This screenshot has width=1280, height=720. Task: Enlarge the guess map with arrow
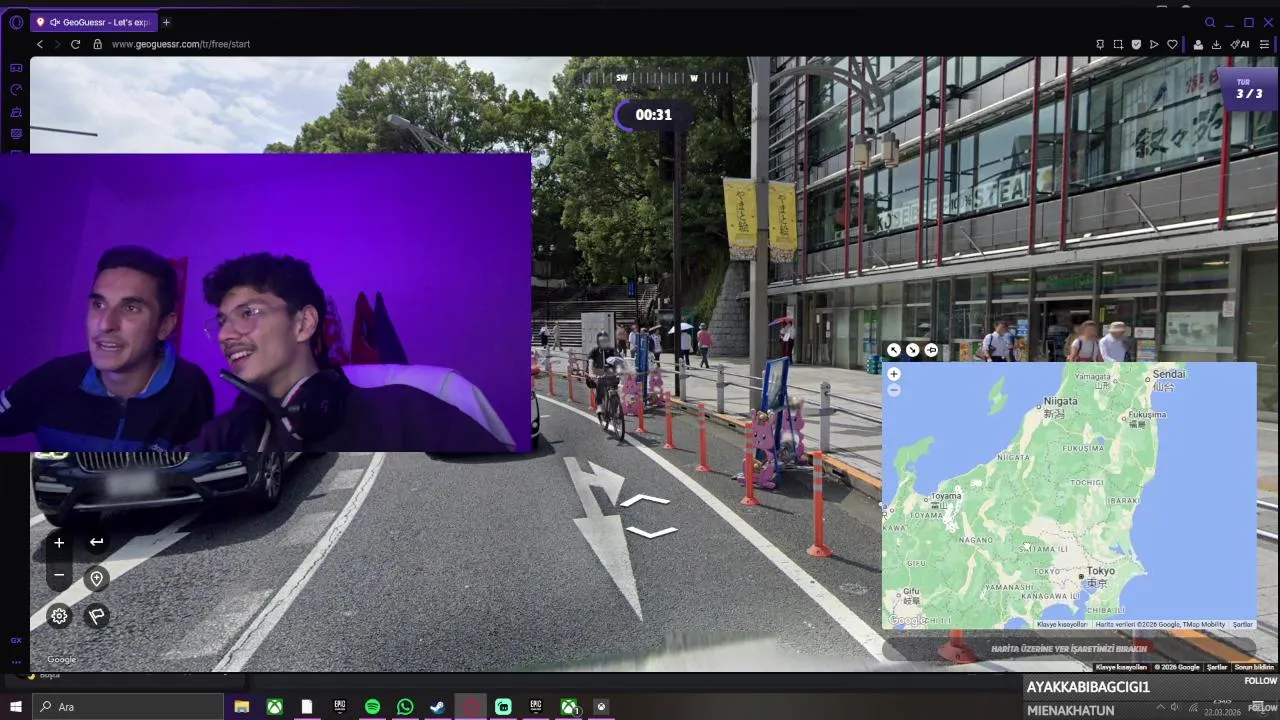coord(894,350)
